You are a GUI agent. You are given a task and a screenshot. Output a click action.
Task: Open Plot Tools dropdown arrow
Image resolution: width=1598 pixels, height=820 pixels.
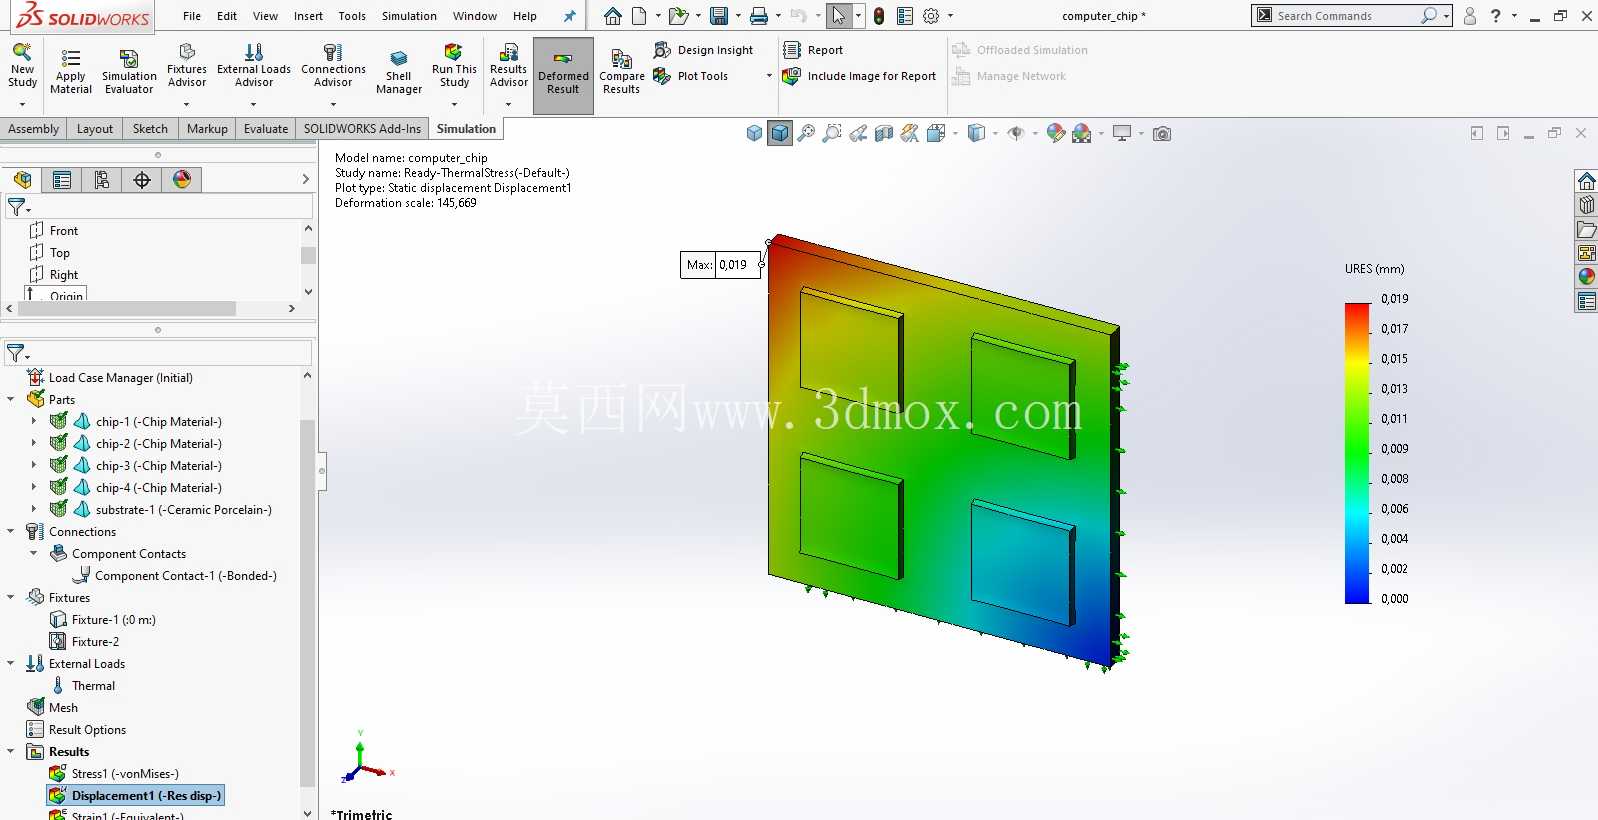tap(769, 76)
